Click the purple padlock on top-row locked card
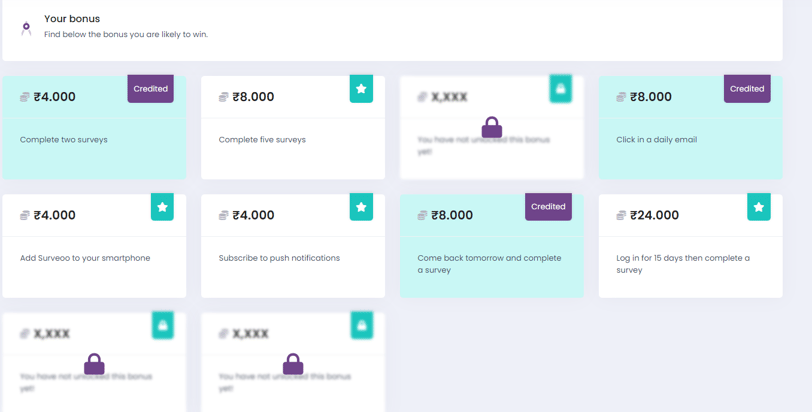The image size is (812, 412). (x=492, y=127)
